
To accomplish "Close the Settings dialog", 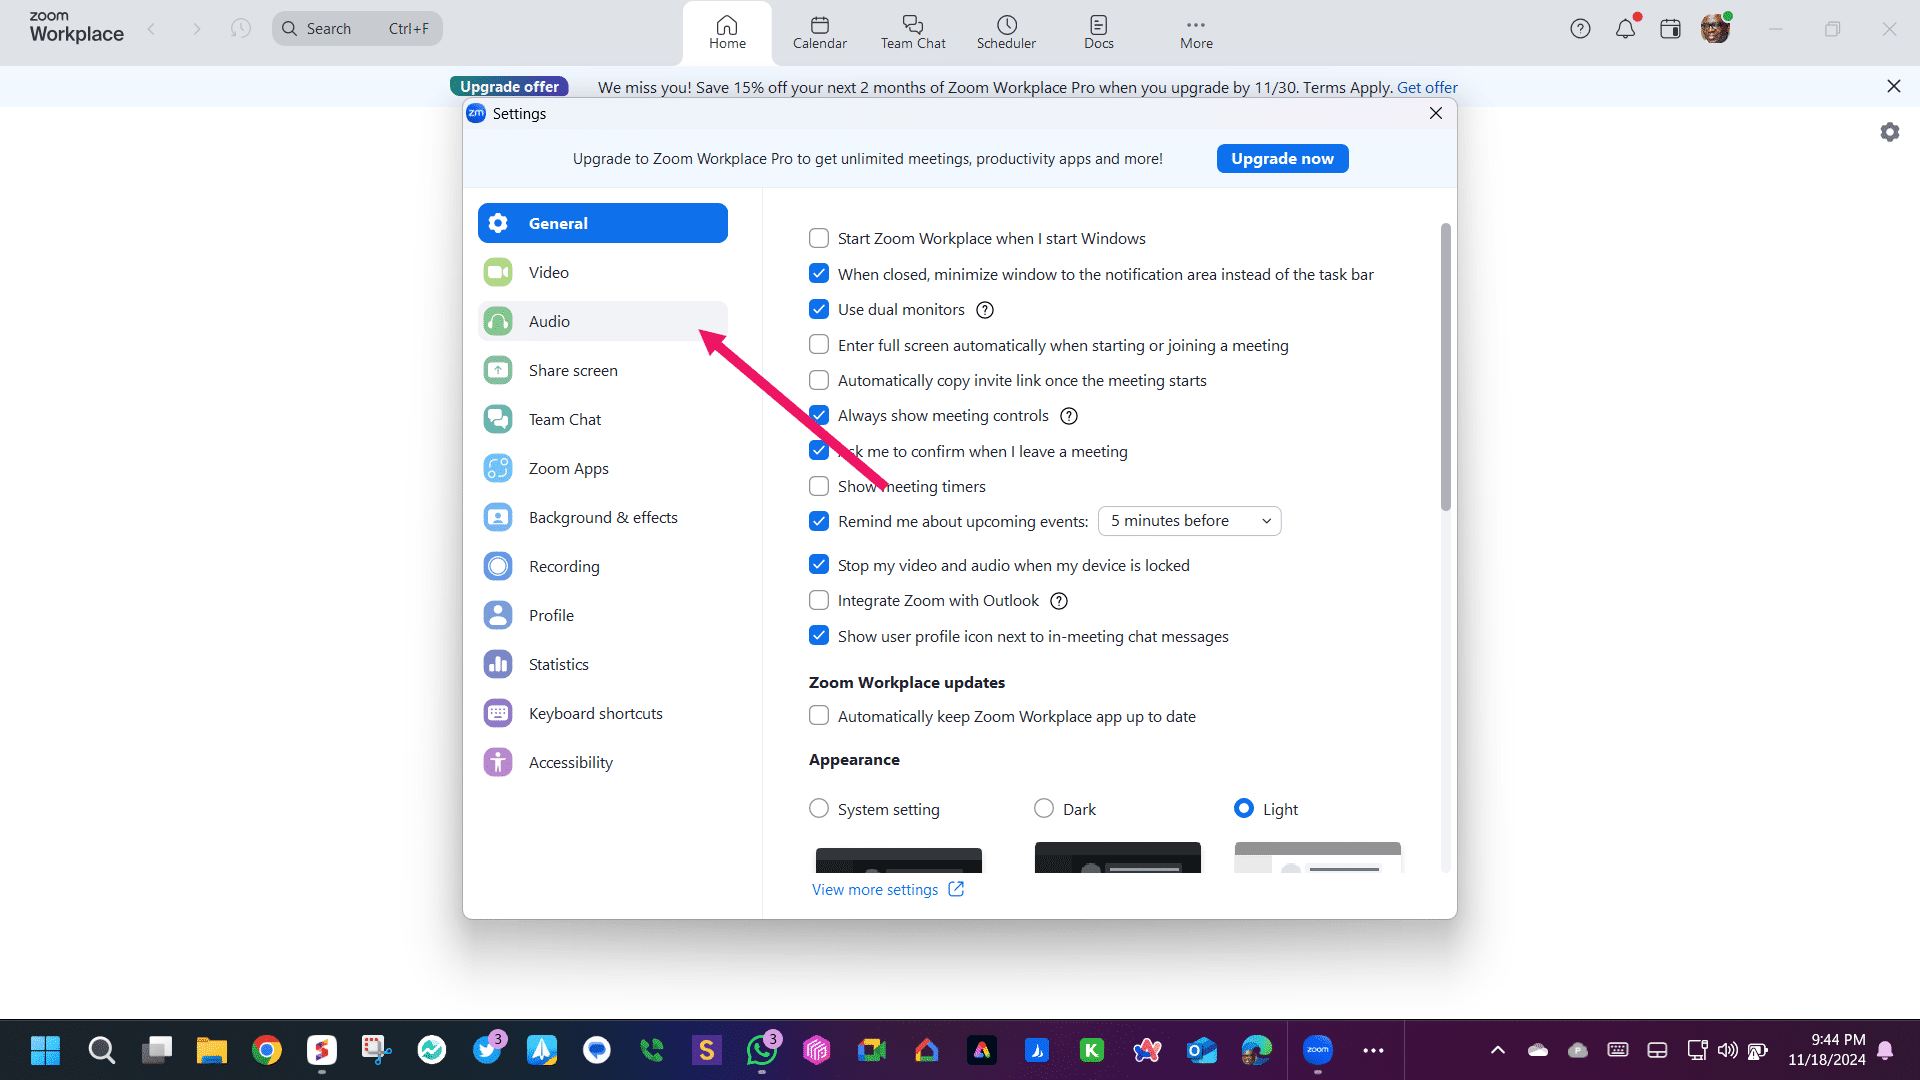I will coord(1436,113).
